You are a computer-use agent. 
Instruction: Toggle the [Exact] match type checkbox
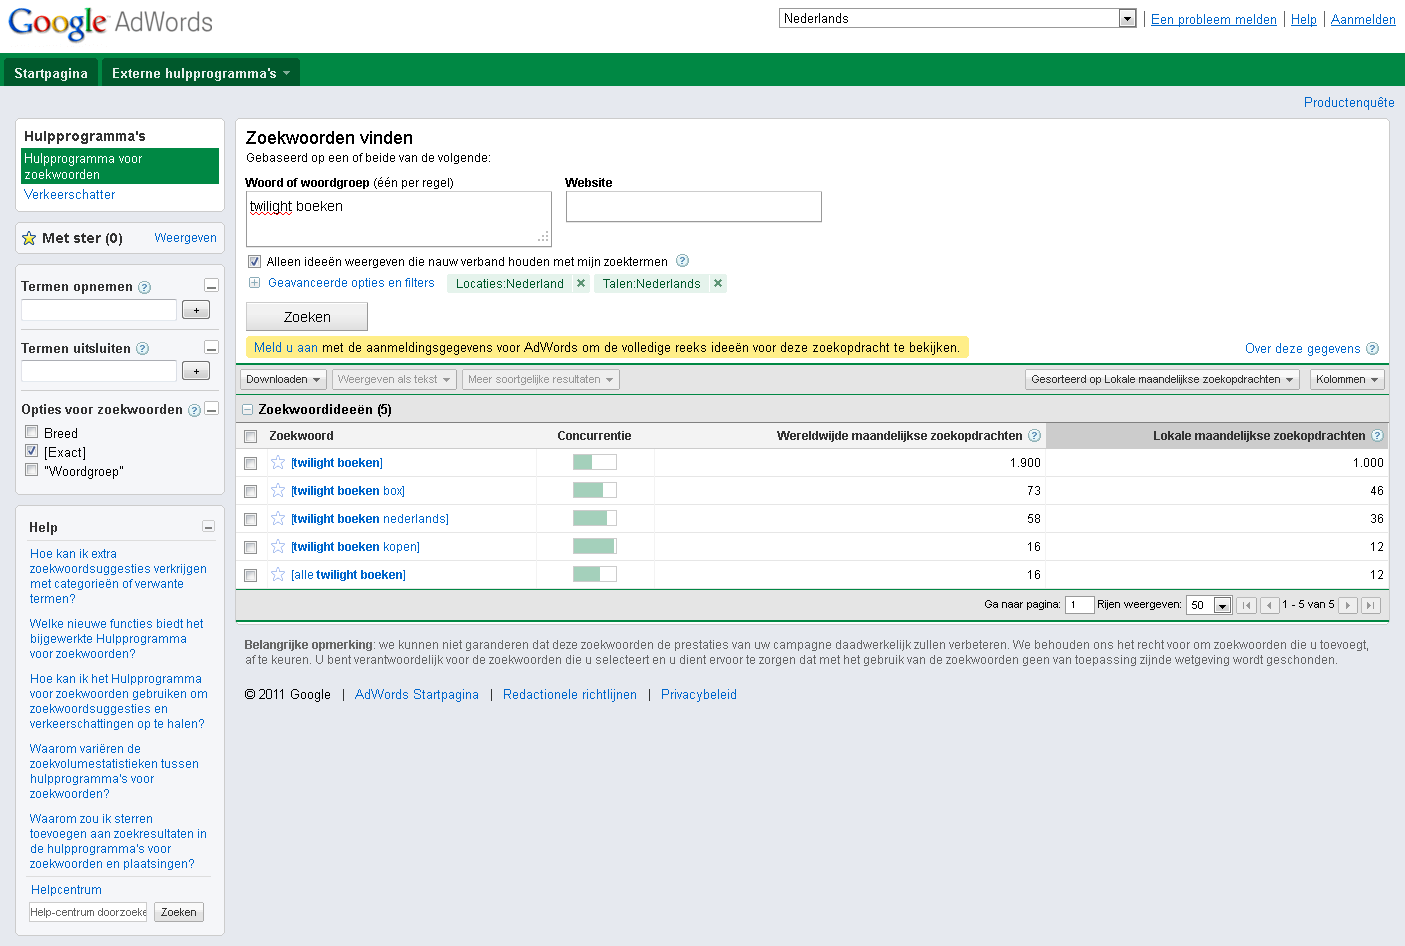click(x=31, y=451)
